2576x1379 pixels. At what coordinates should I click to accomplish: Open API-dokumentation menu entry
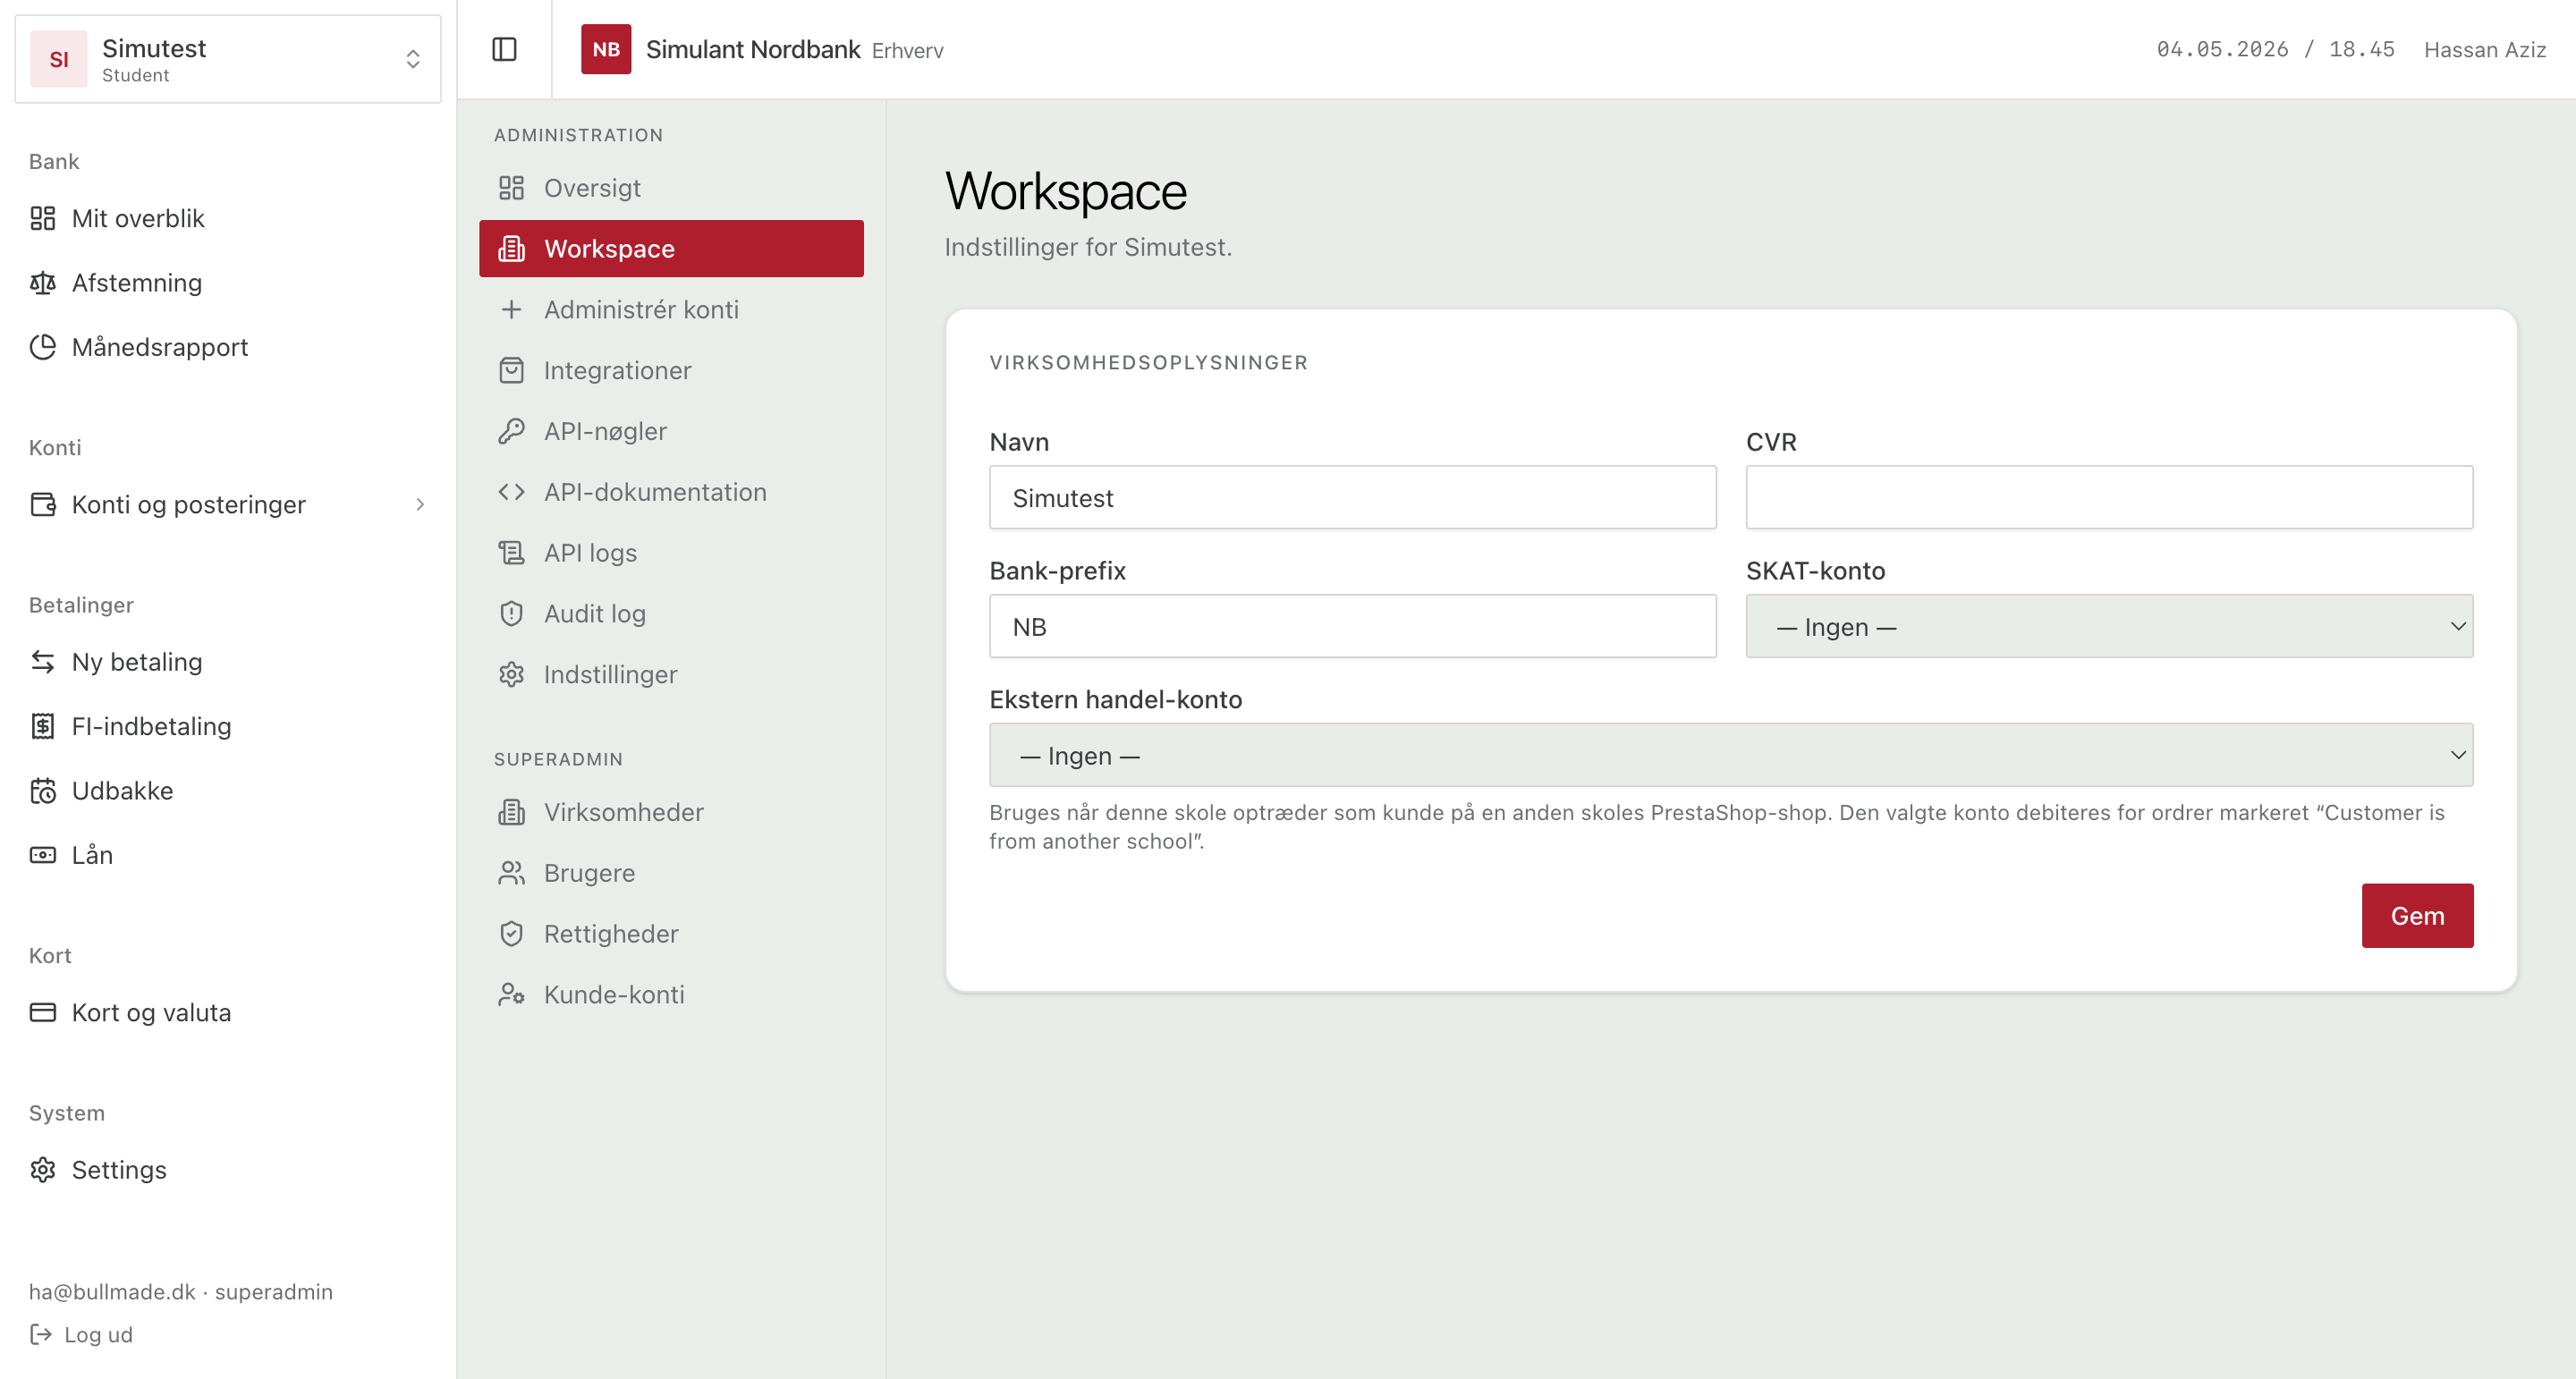671,492
